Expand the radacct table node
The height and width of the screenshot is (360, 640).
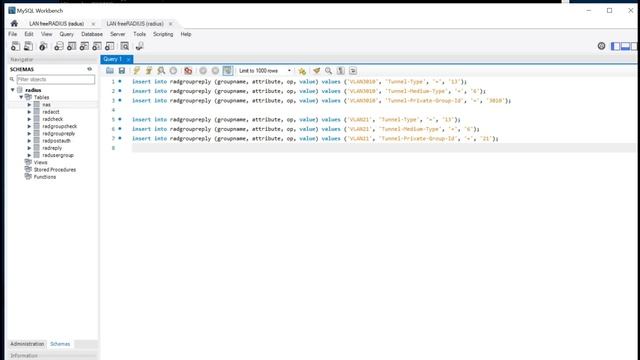[x=29, y=112]
